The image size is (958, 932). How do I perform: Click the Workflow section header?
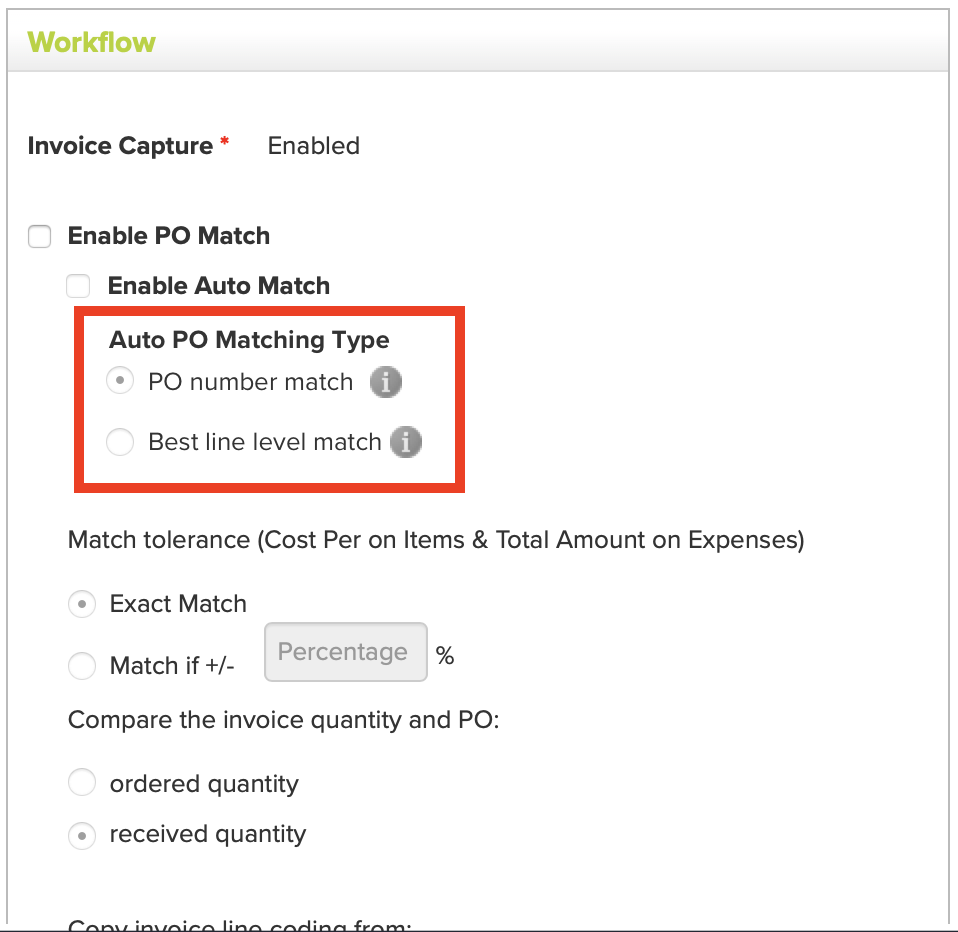coord(92,42)
